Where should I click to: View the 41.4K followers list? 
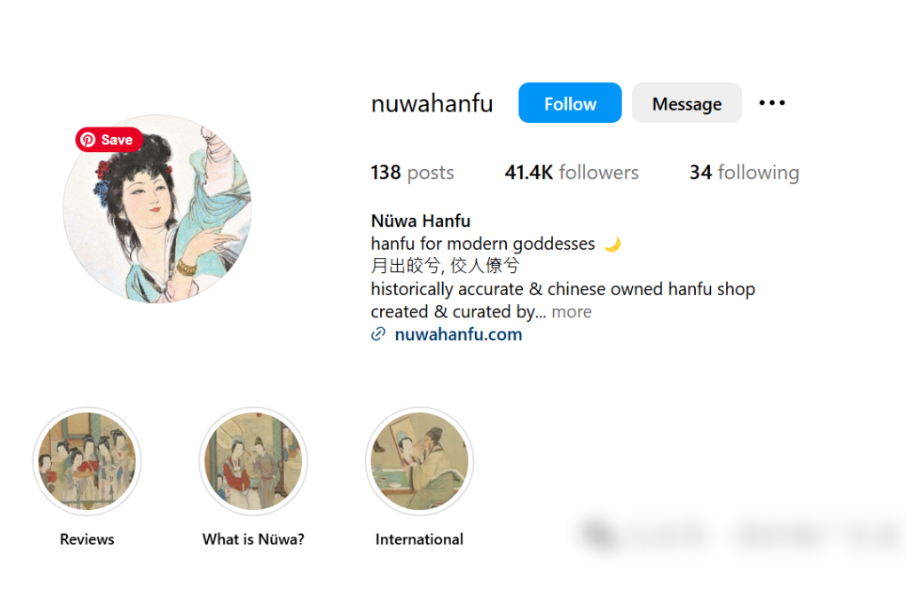point(572,172)
